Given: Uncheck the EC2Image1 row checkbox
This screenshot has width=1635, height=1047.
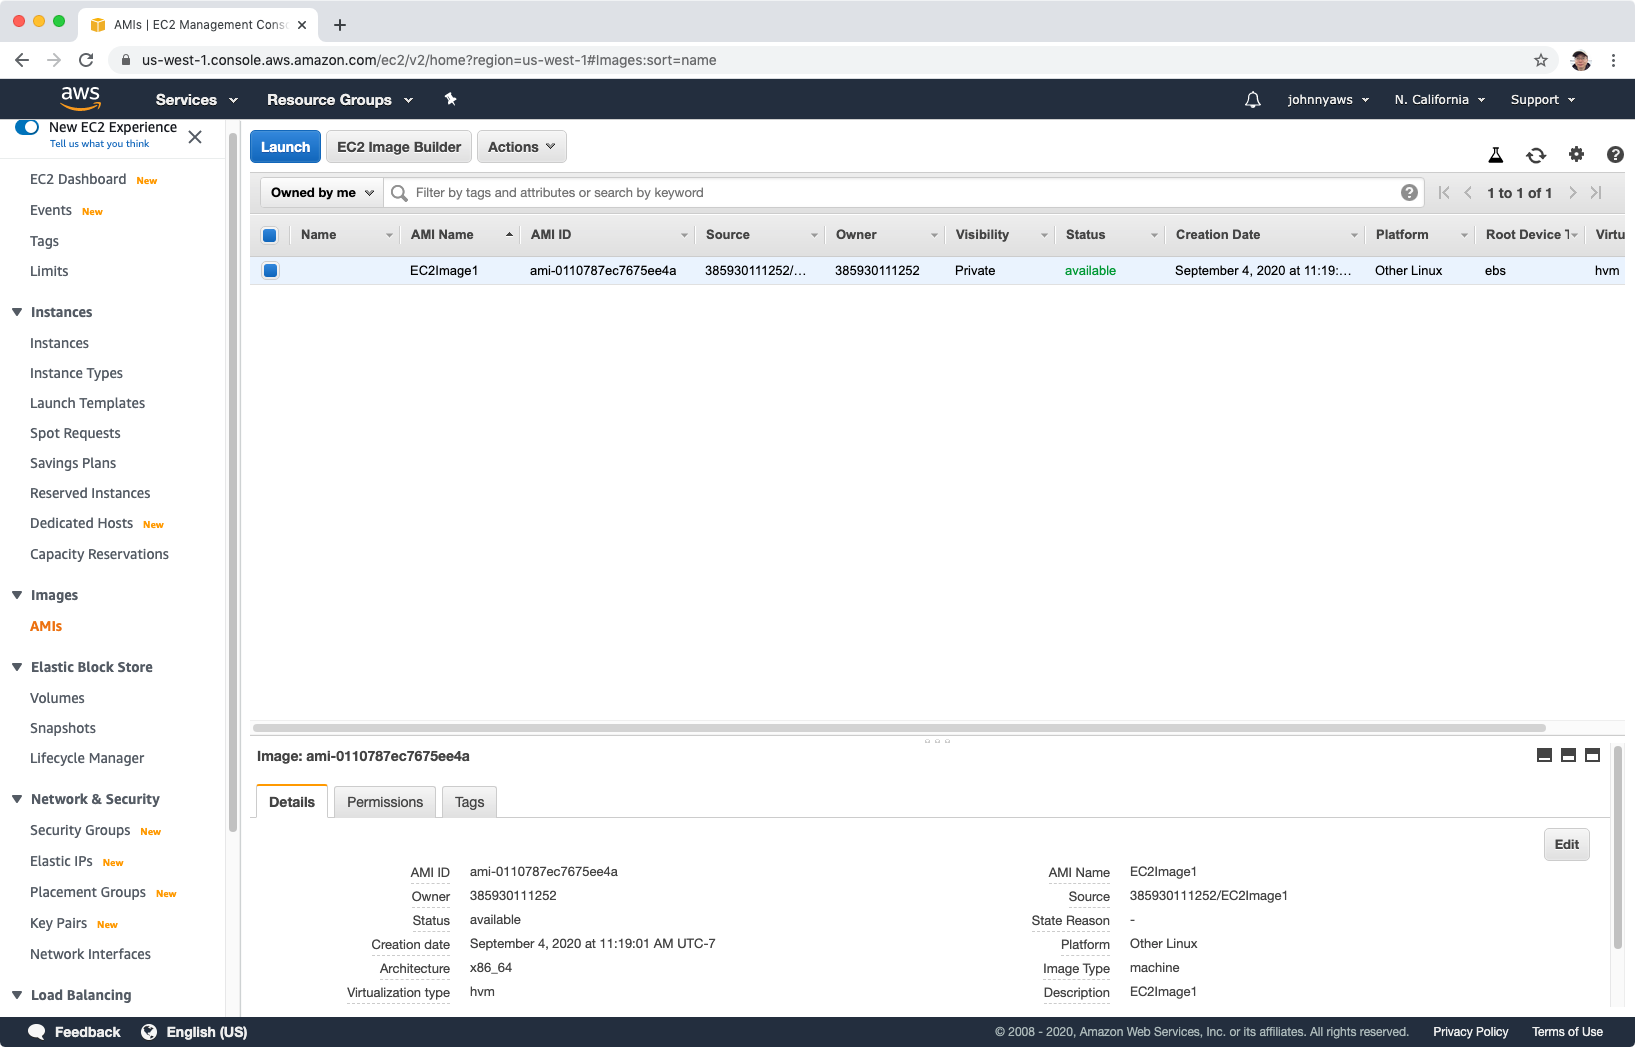Looking at the screenshot, I should click(x=270, y=270).
